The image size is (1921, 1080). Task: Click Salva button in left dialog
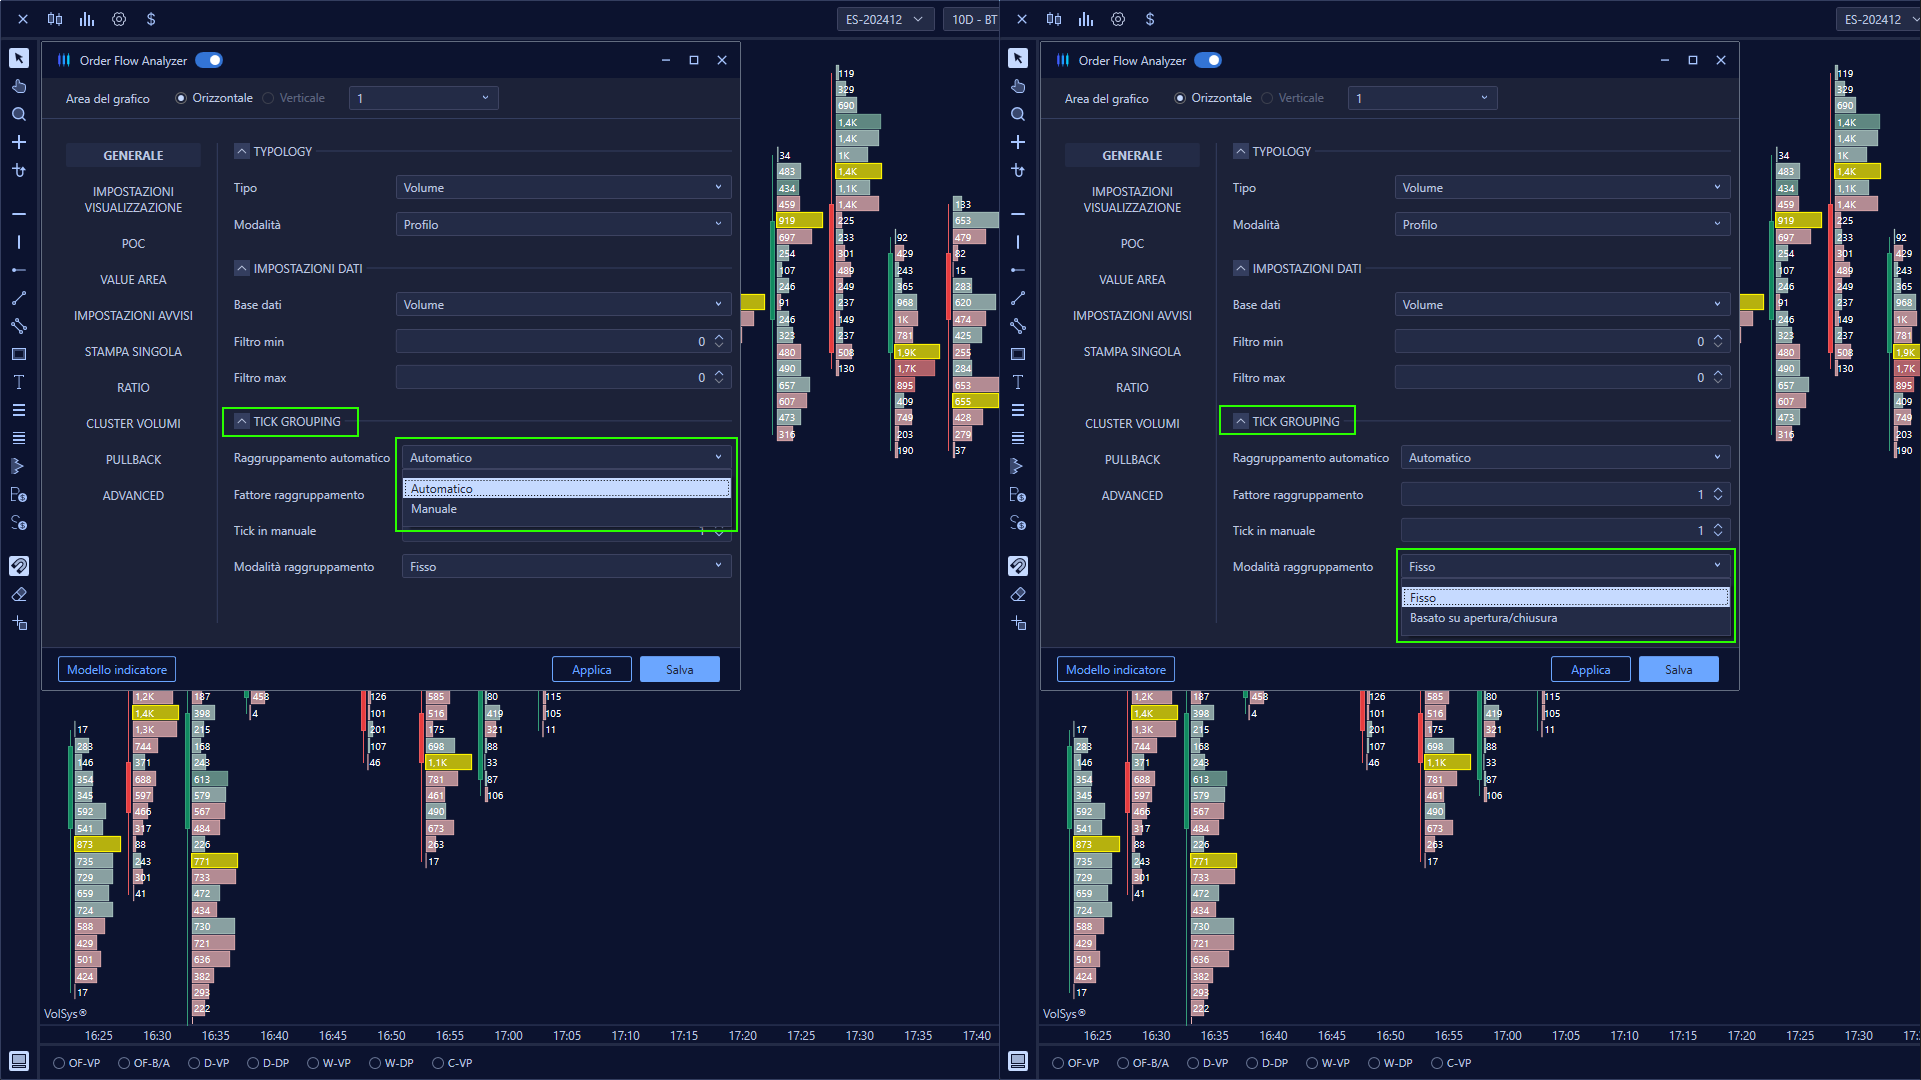(x=680, y=670)
